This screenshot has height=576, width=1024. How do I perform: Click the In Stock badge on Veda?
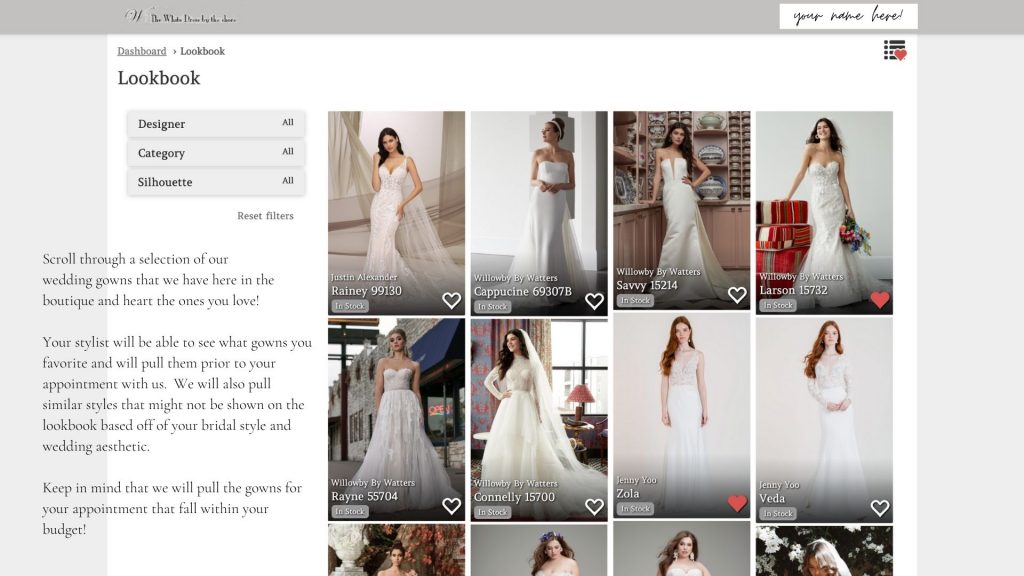click(x=777, y=513)
